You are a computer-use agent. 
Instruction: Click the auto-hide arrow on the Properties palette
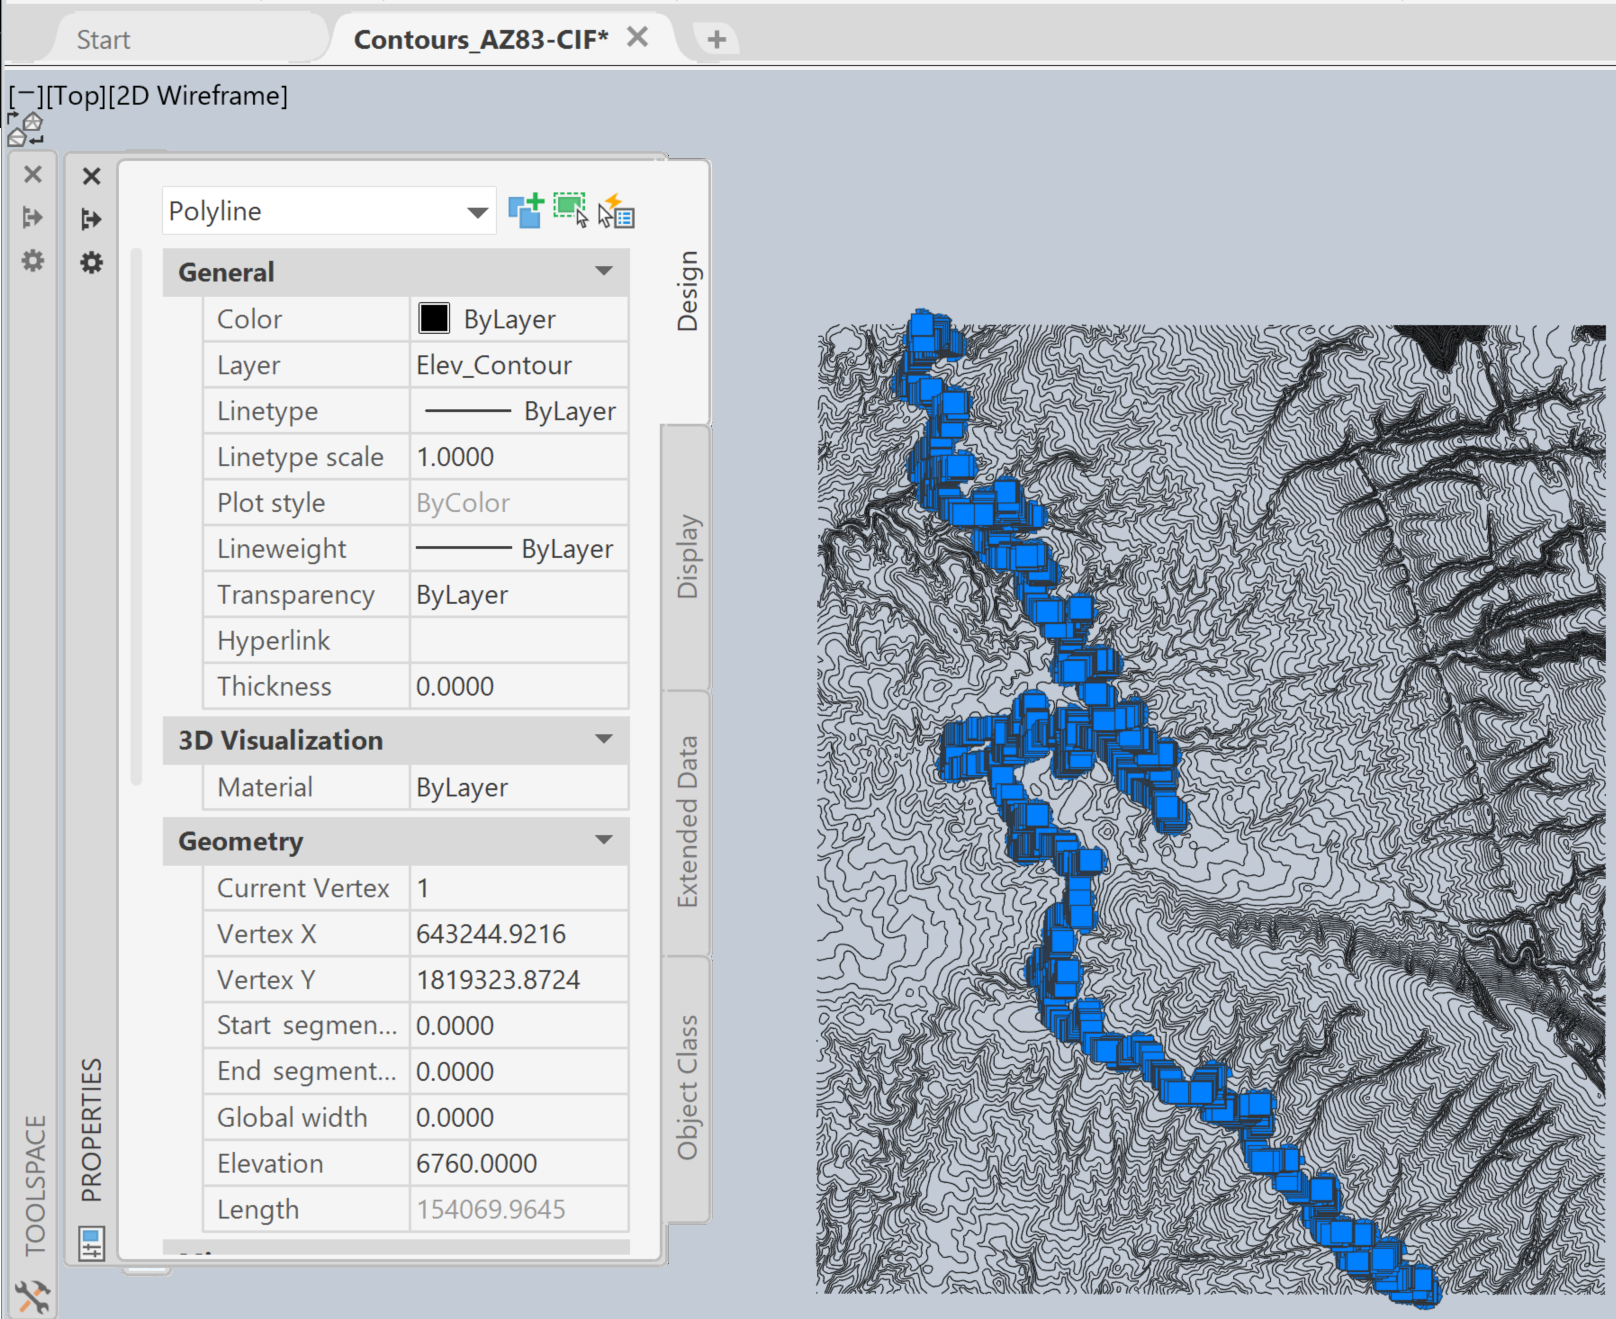91,220
